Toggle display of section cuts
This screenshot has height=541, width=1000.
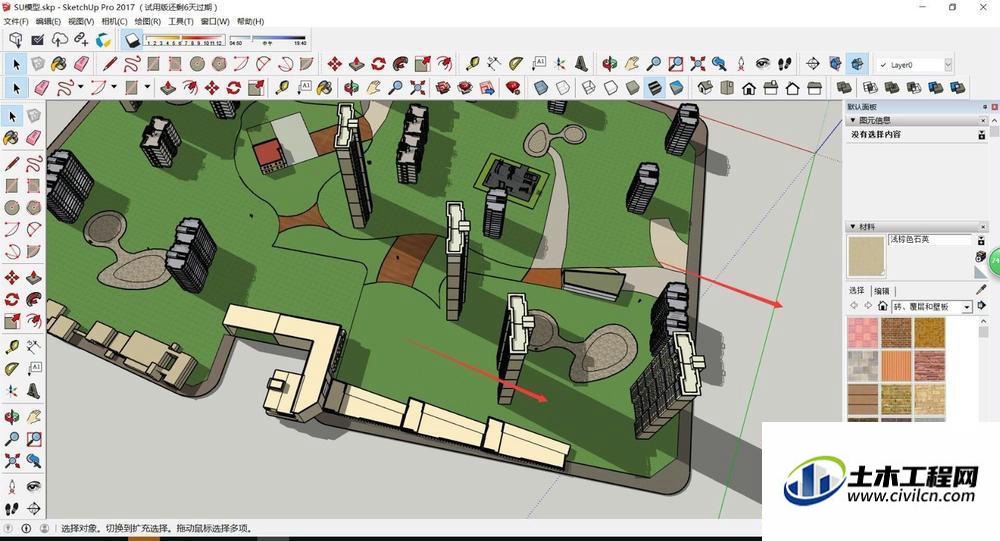857,64
